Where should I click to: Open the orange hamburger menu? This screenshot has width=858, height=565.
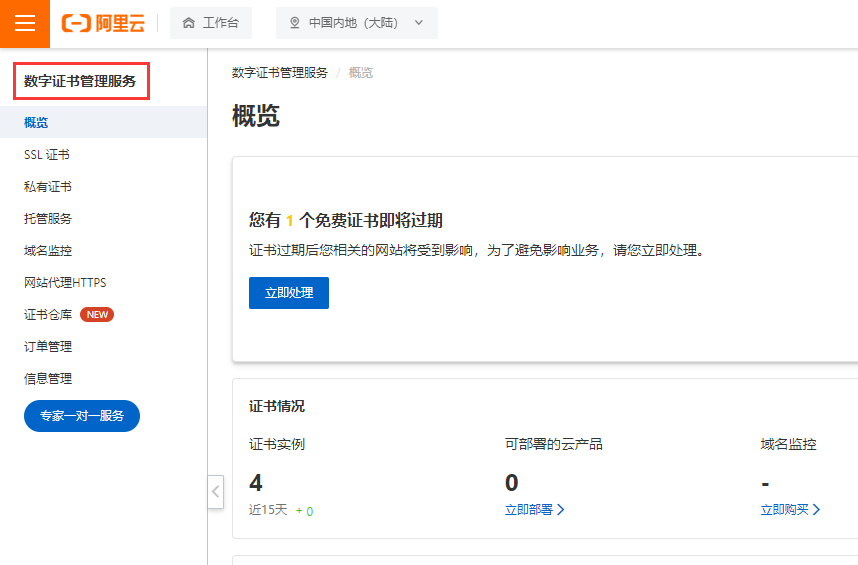(25, 24)
